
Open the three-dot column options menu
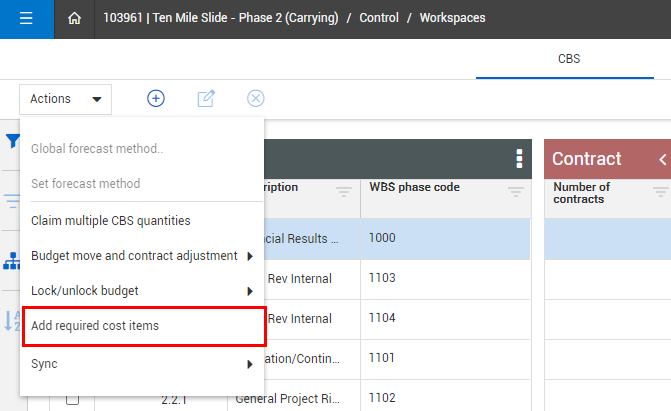[519, 159]
